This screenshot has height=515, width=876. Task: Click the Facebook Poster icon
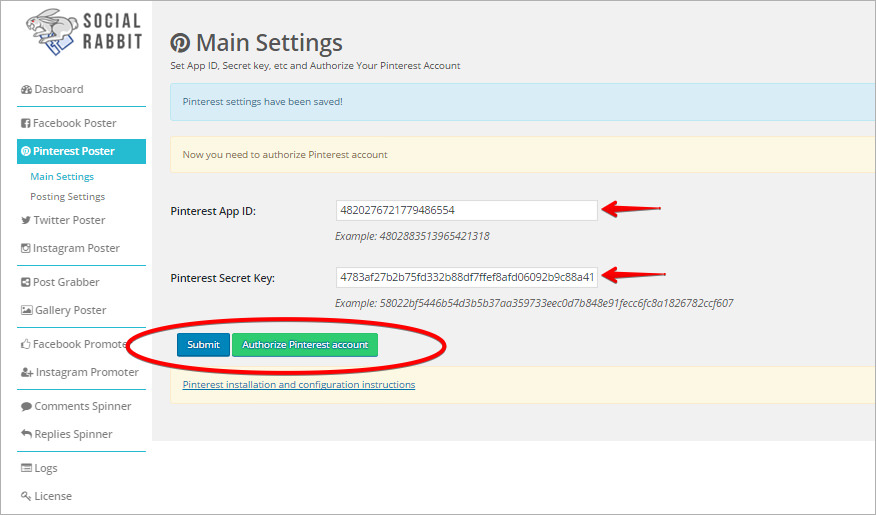(x=25, y=123)
